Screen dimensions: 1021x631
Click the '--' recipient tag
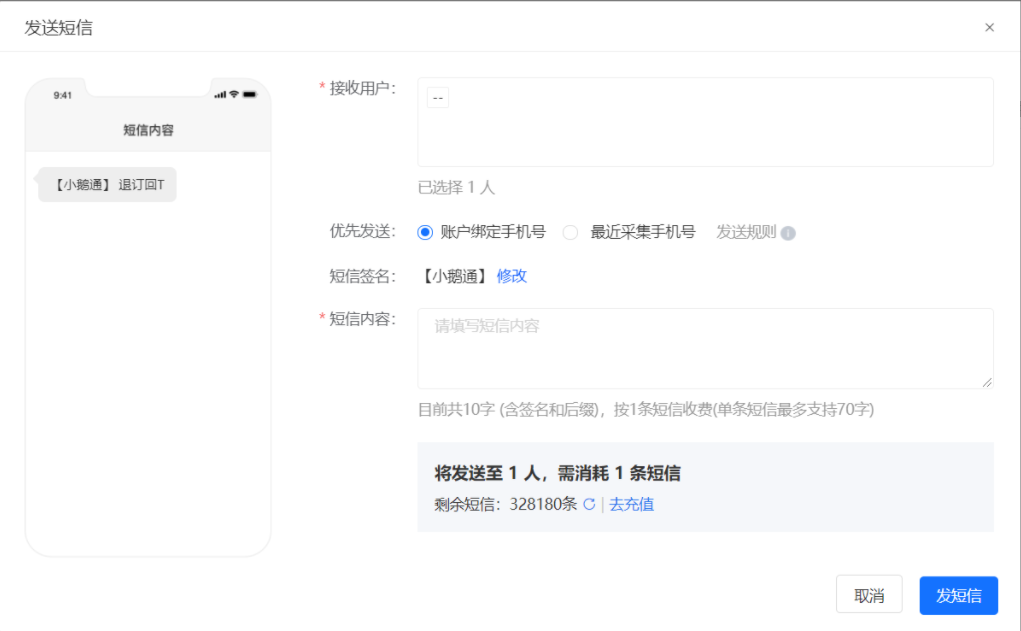pyautogui.click(x=438, y=98)
